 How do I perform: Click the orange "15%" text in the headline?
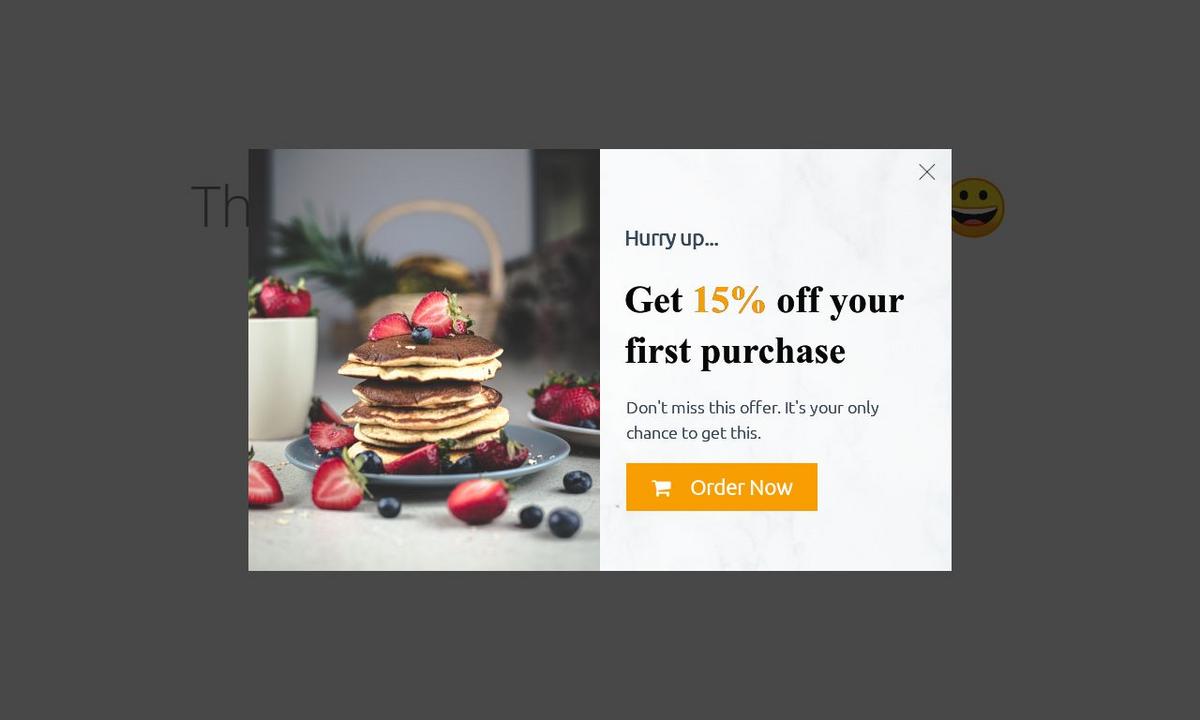point(729,299)
